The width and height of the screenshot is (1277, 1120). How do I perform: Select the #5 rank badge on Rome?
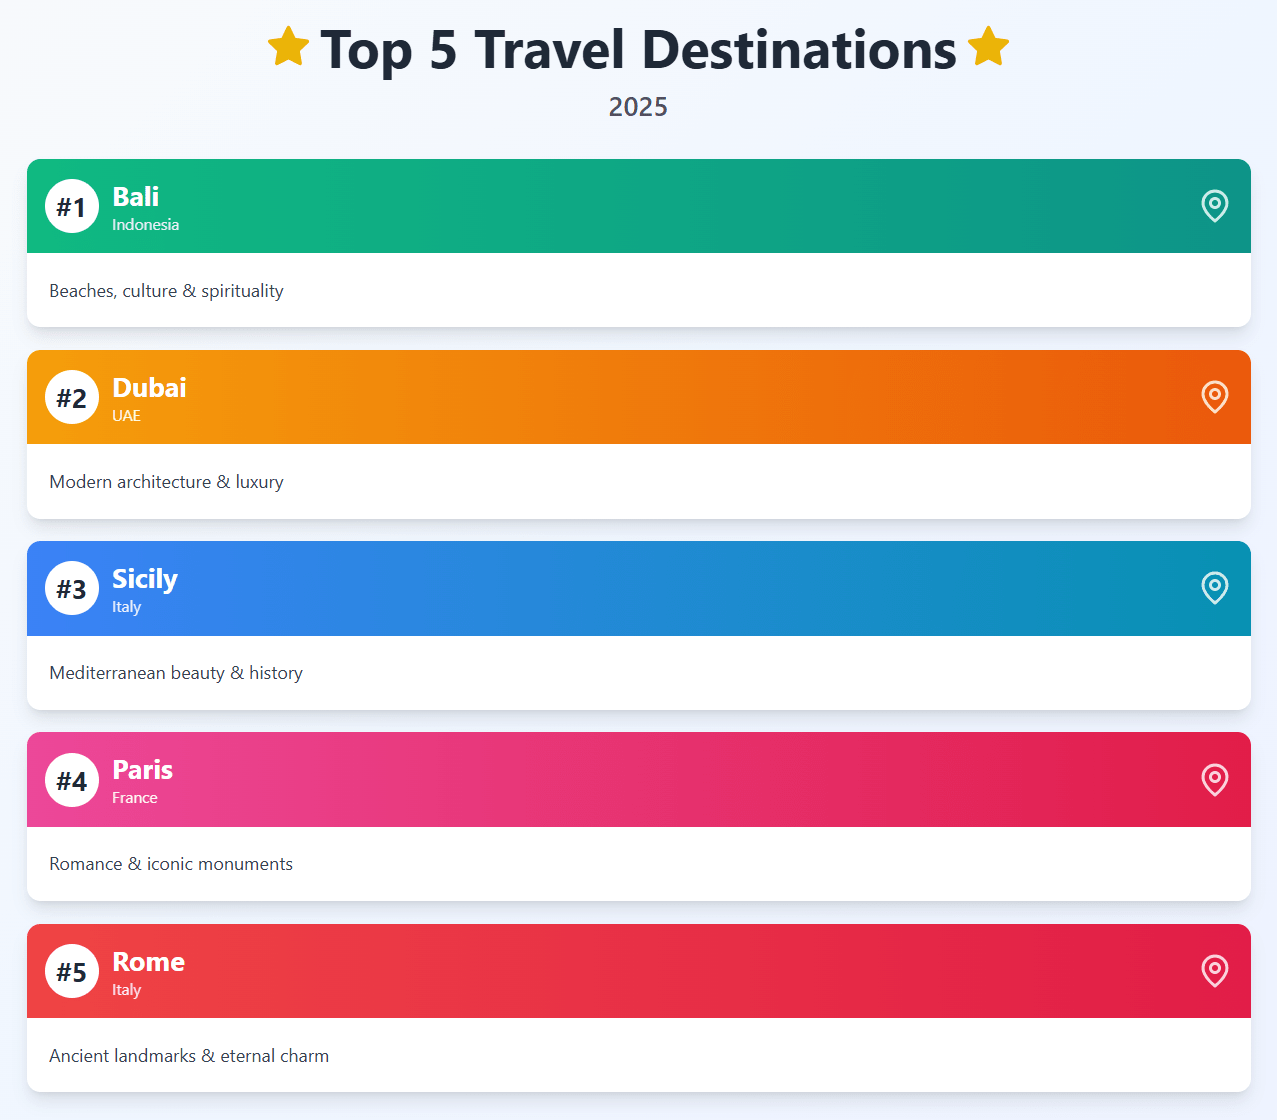point(72,971)
